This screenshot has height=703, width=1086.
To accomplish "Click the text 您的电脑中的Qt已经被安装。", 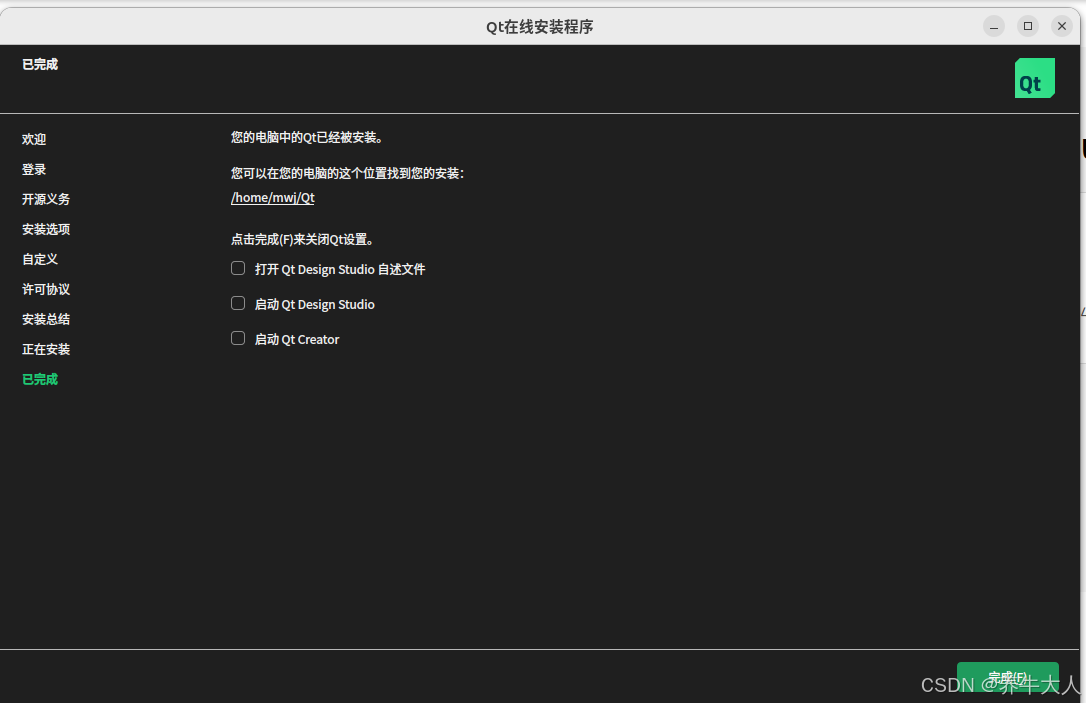I will (x=307, y=137).
